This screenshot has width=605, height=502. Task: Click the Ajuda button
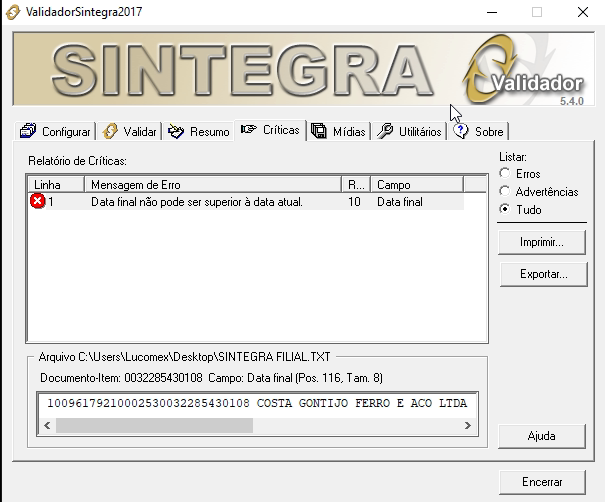tap(542, 436)
